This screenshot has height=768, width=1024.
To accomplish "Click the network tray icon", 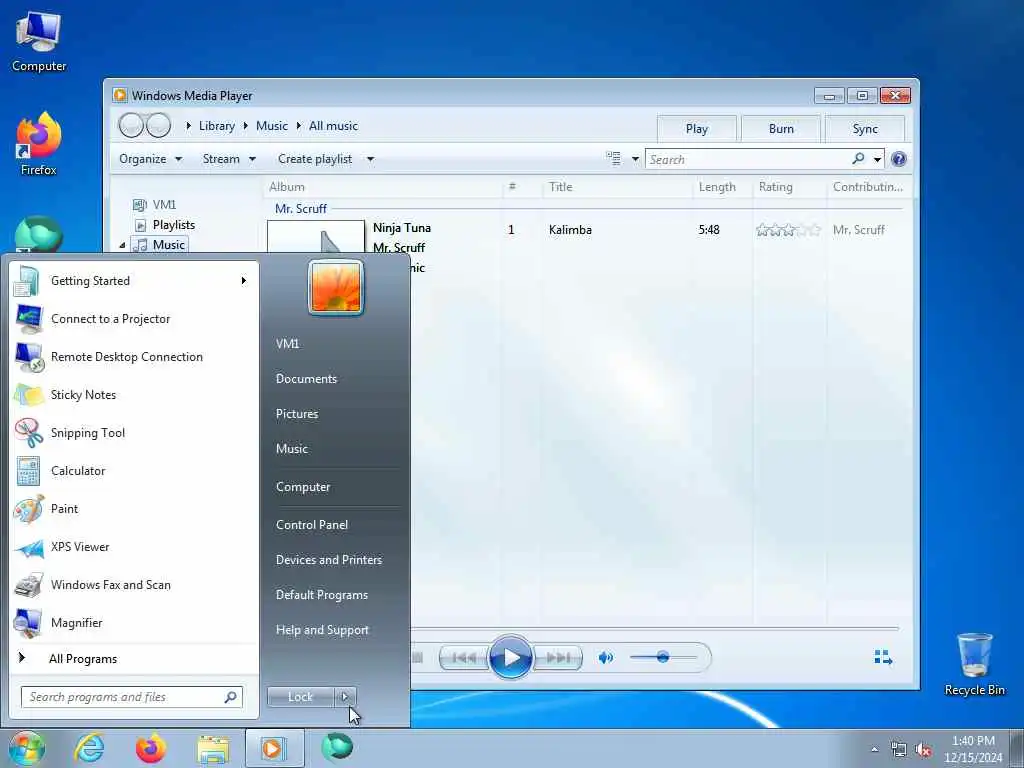I will [899, 749].
